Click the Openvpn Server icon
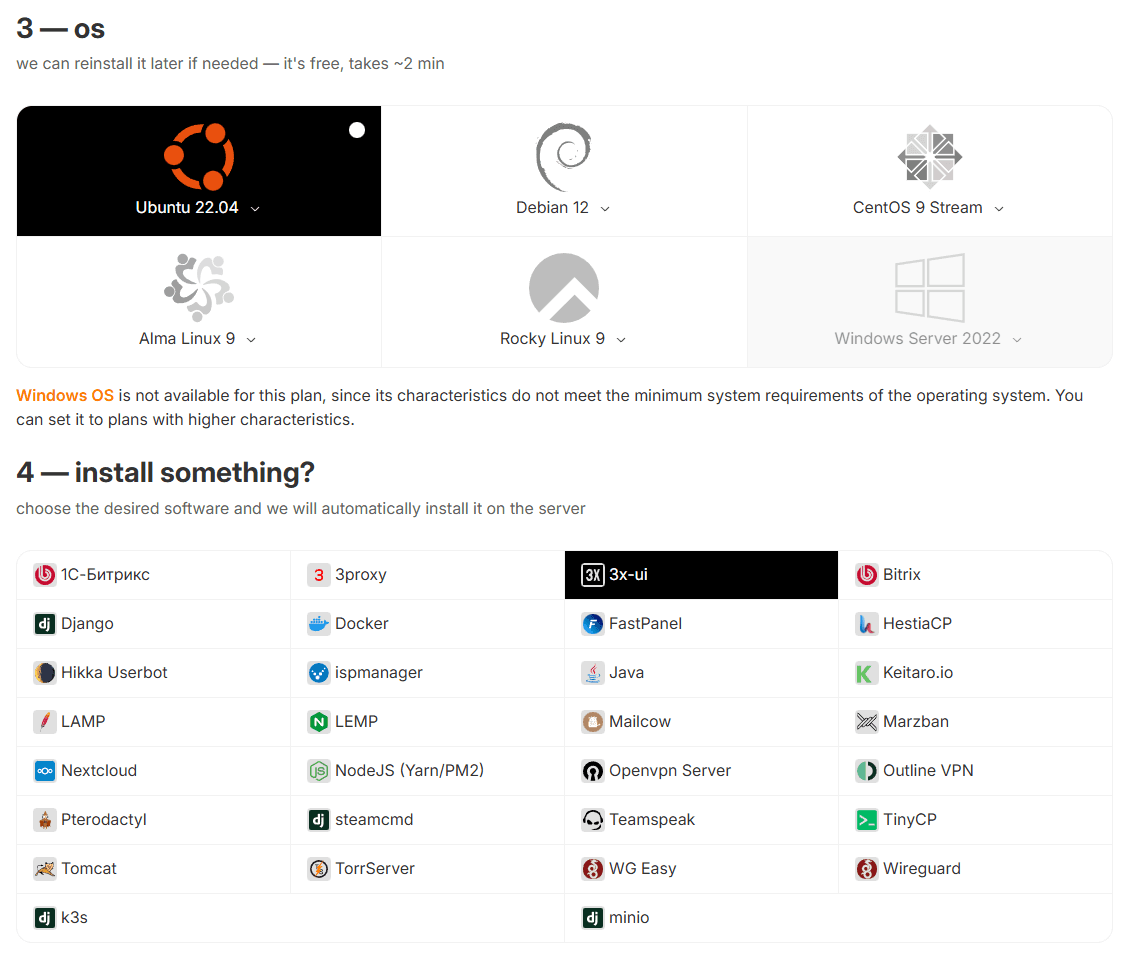The width and height of the screenshot is (1127, 953). pyautogui.click(x=592, y=771)
